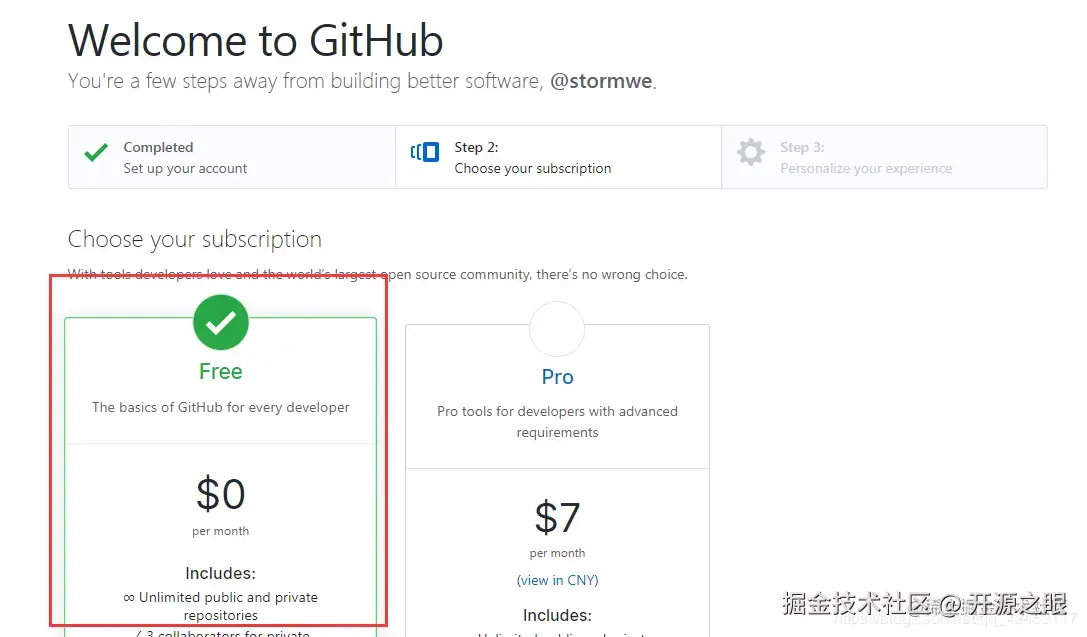1087x637 pixels.
Task: Click the blue Step 2 icon
Action: tap(425, 152)
